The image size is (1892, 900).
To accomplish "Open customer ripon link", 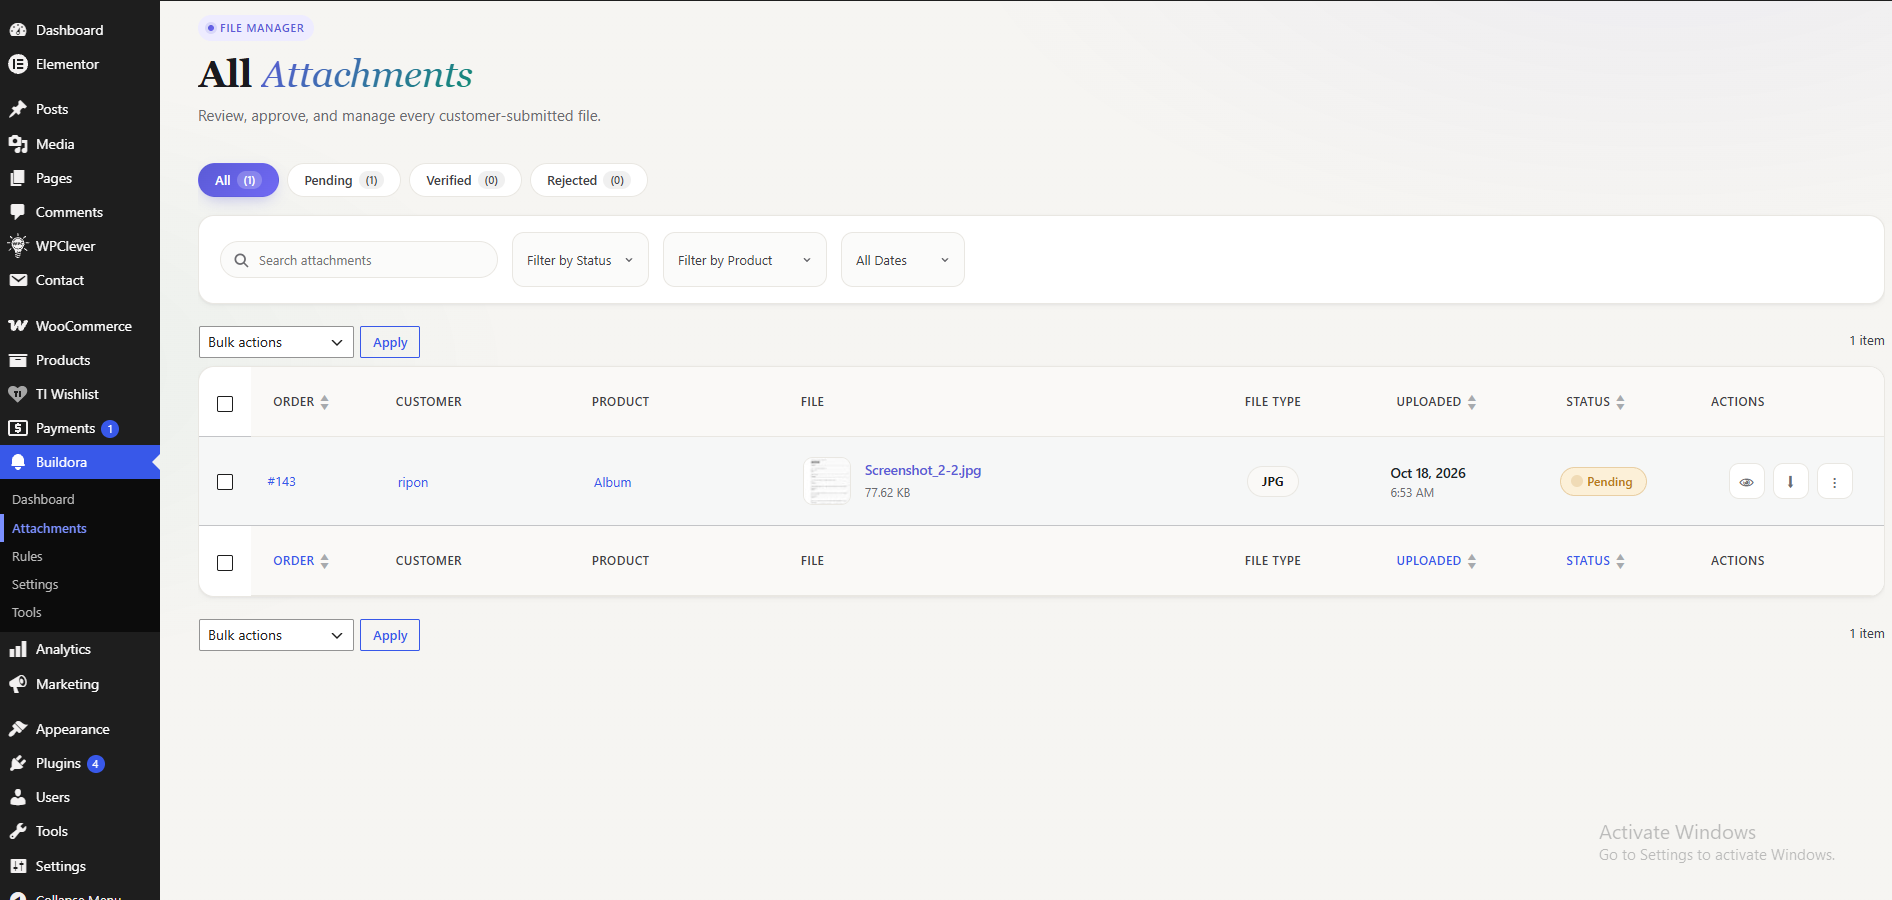I will tap(413, 482).
